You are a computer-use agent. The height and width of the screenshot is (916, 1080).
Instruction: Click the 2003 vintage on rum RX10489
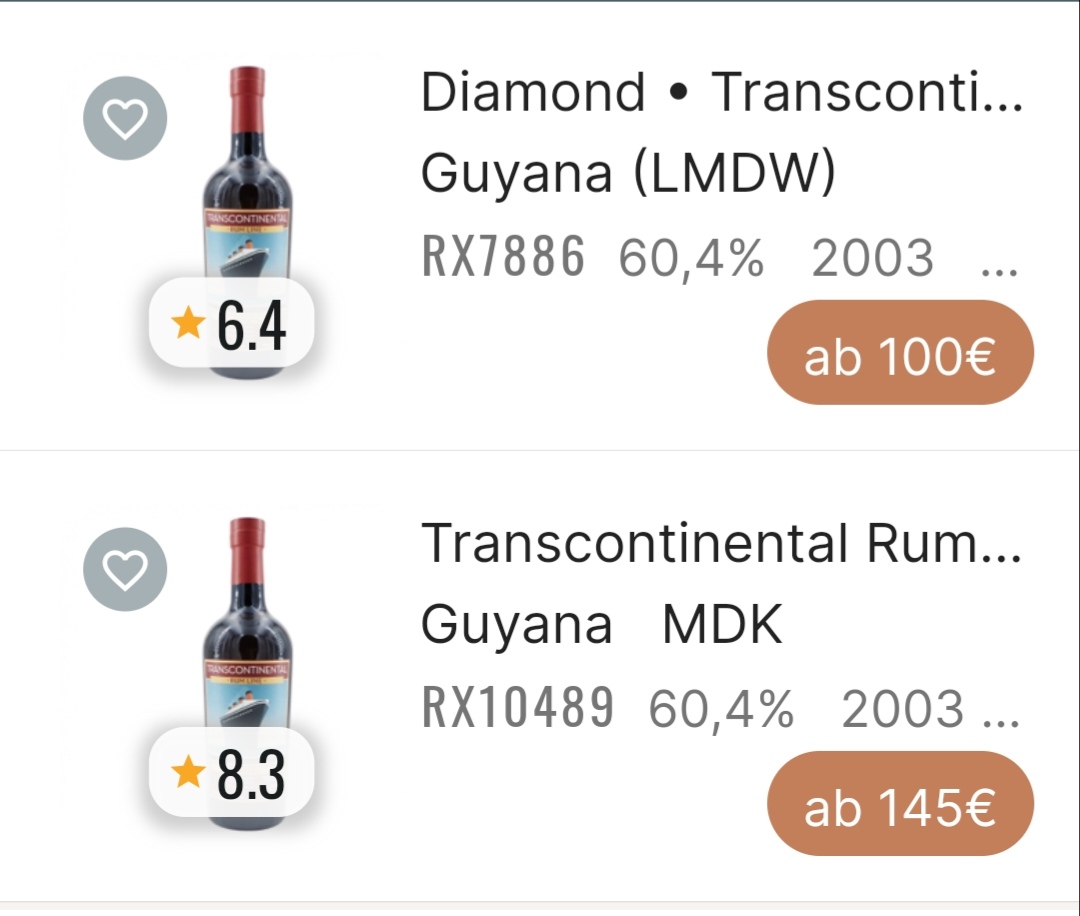pyautogui.click(x=902, y=710)
